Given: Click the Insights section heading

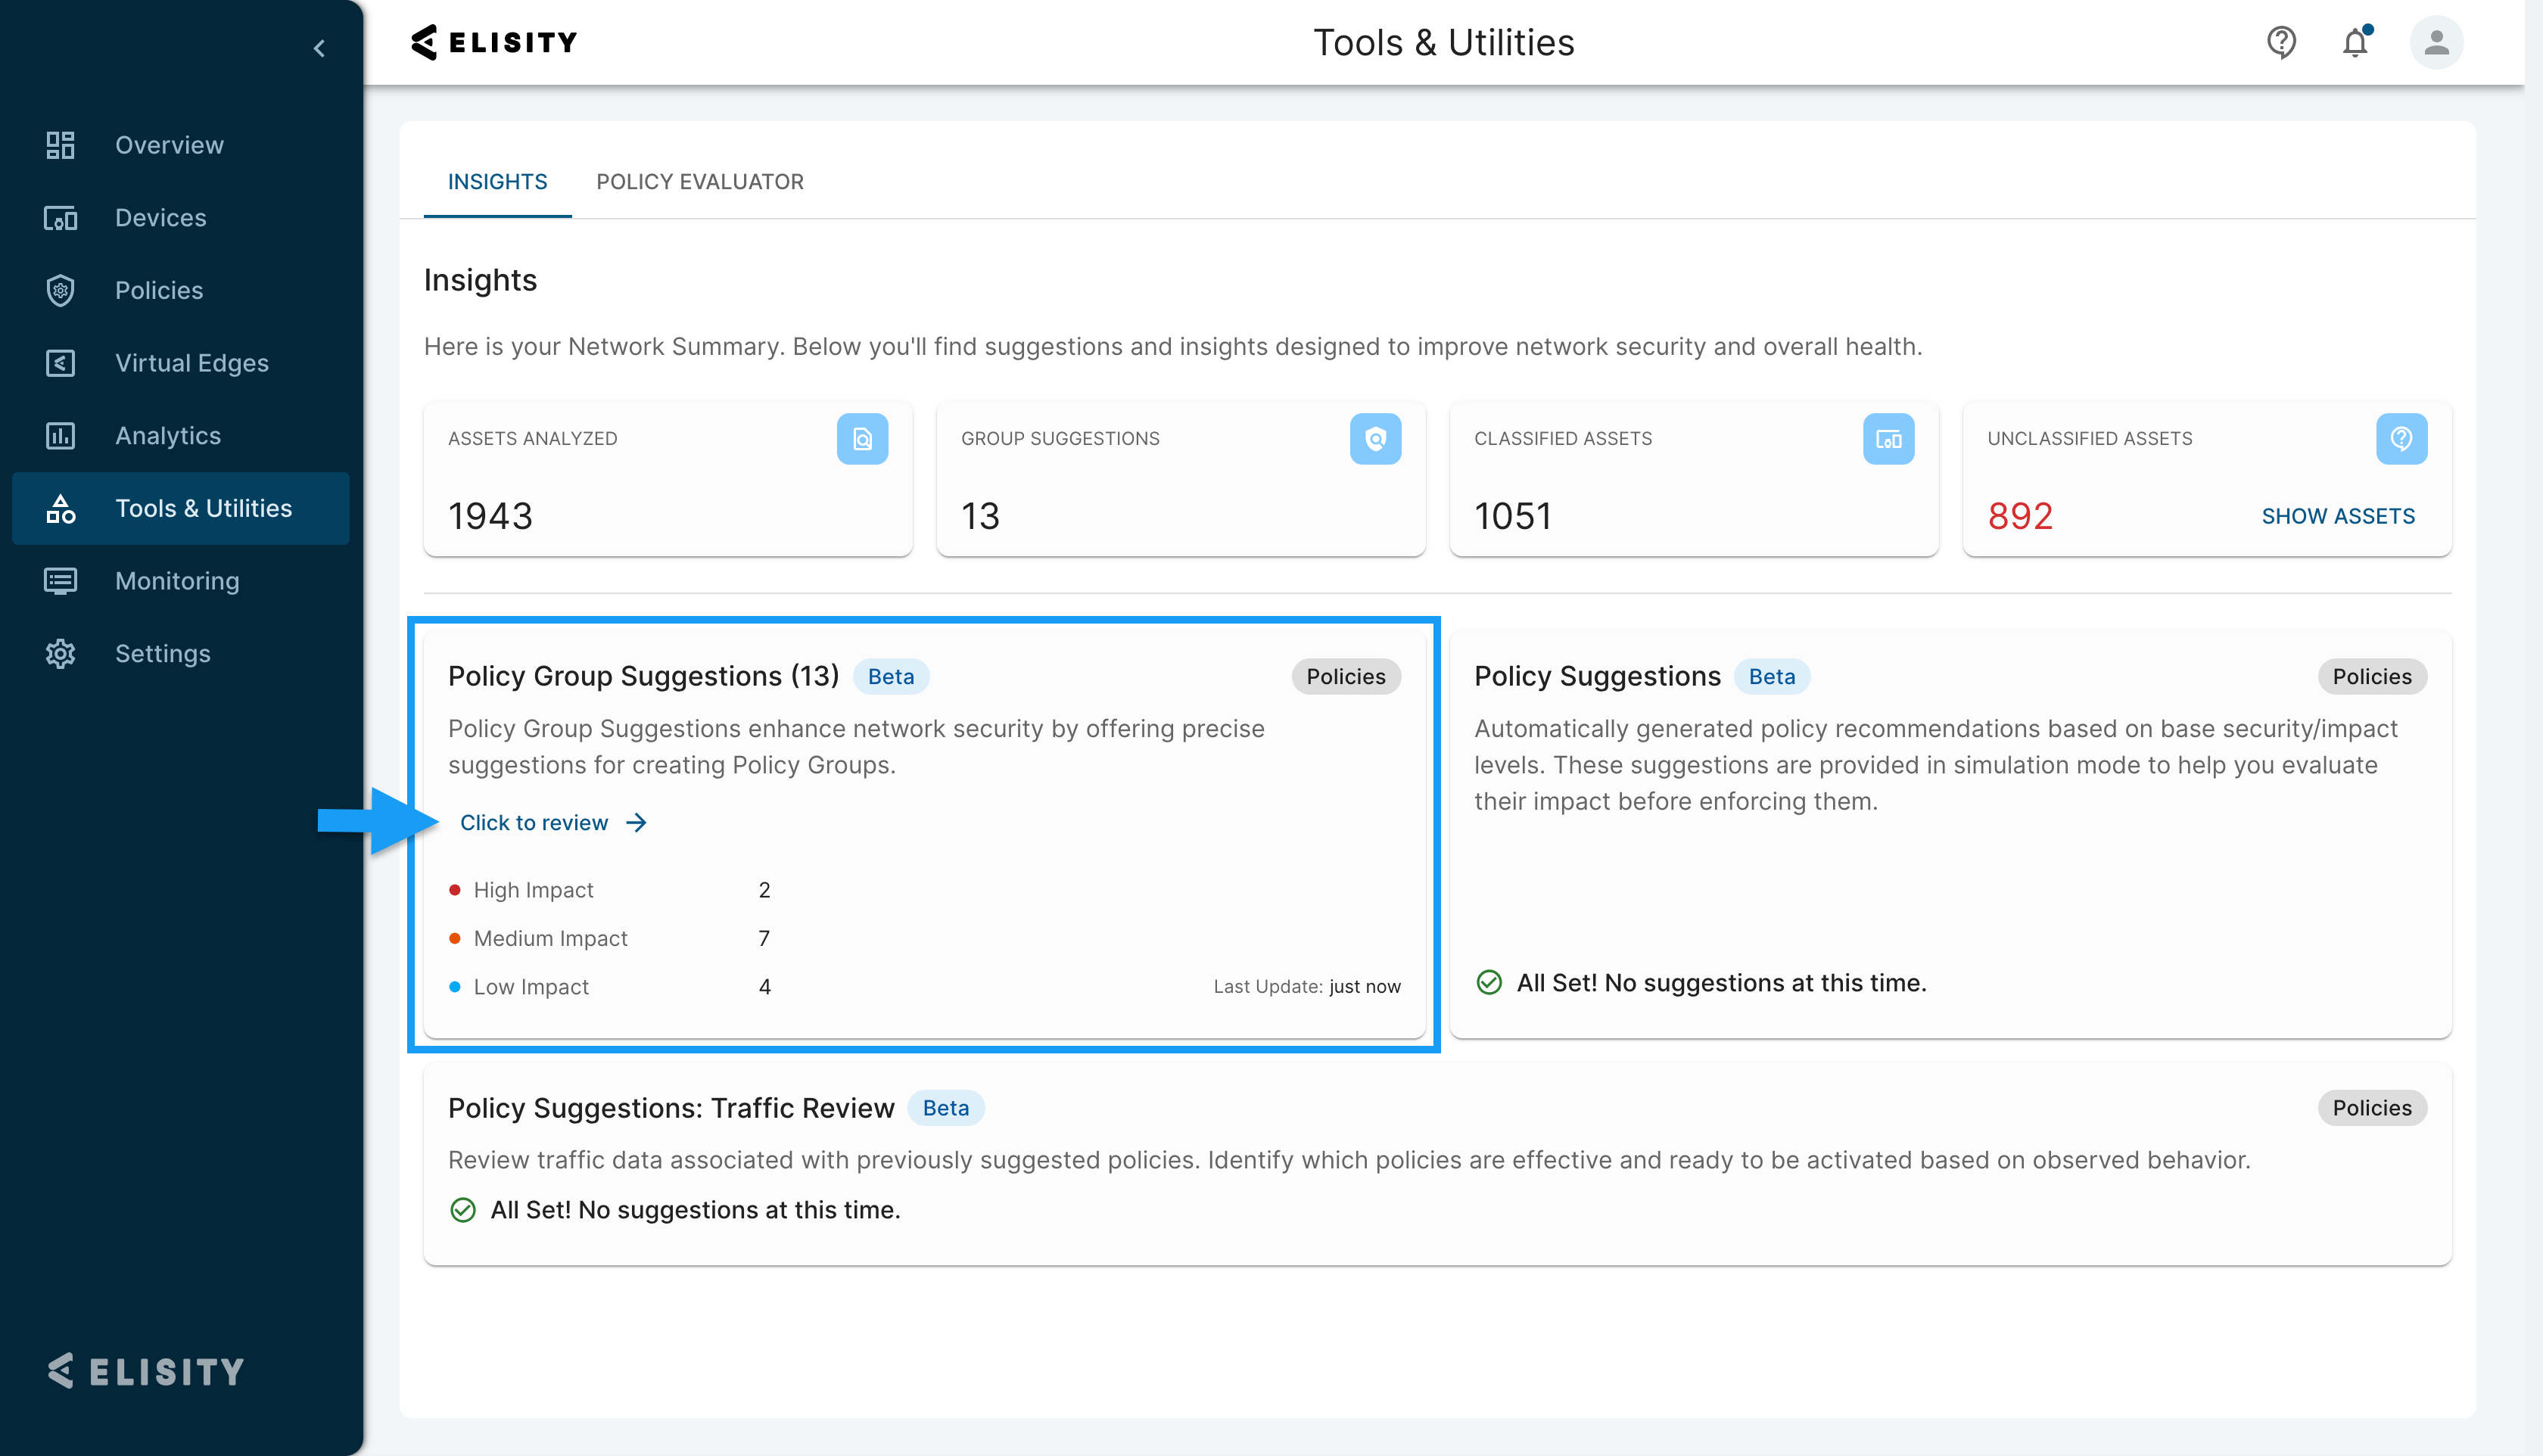Looking at the screenshot, I should pos(480,280).
